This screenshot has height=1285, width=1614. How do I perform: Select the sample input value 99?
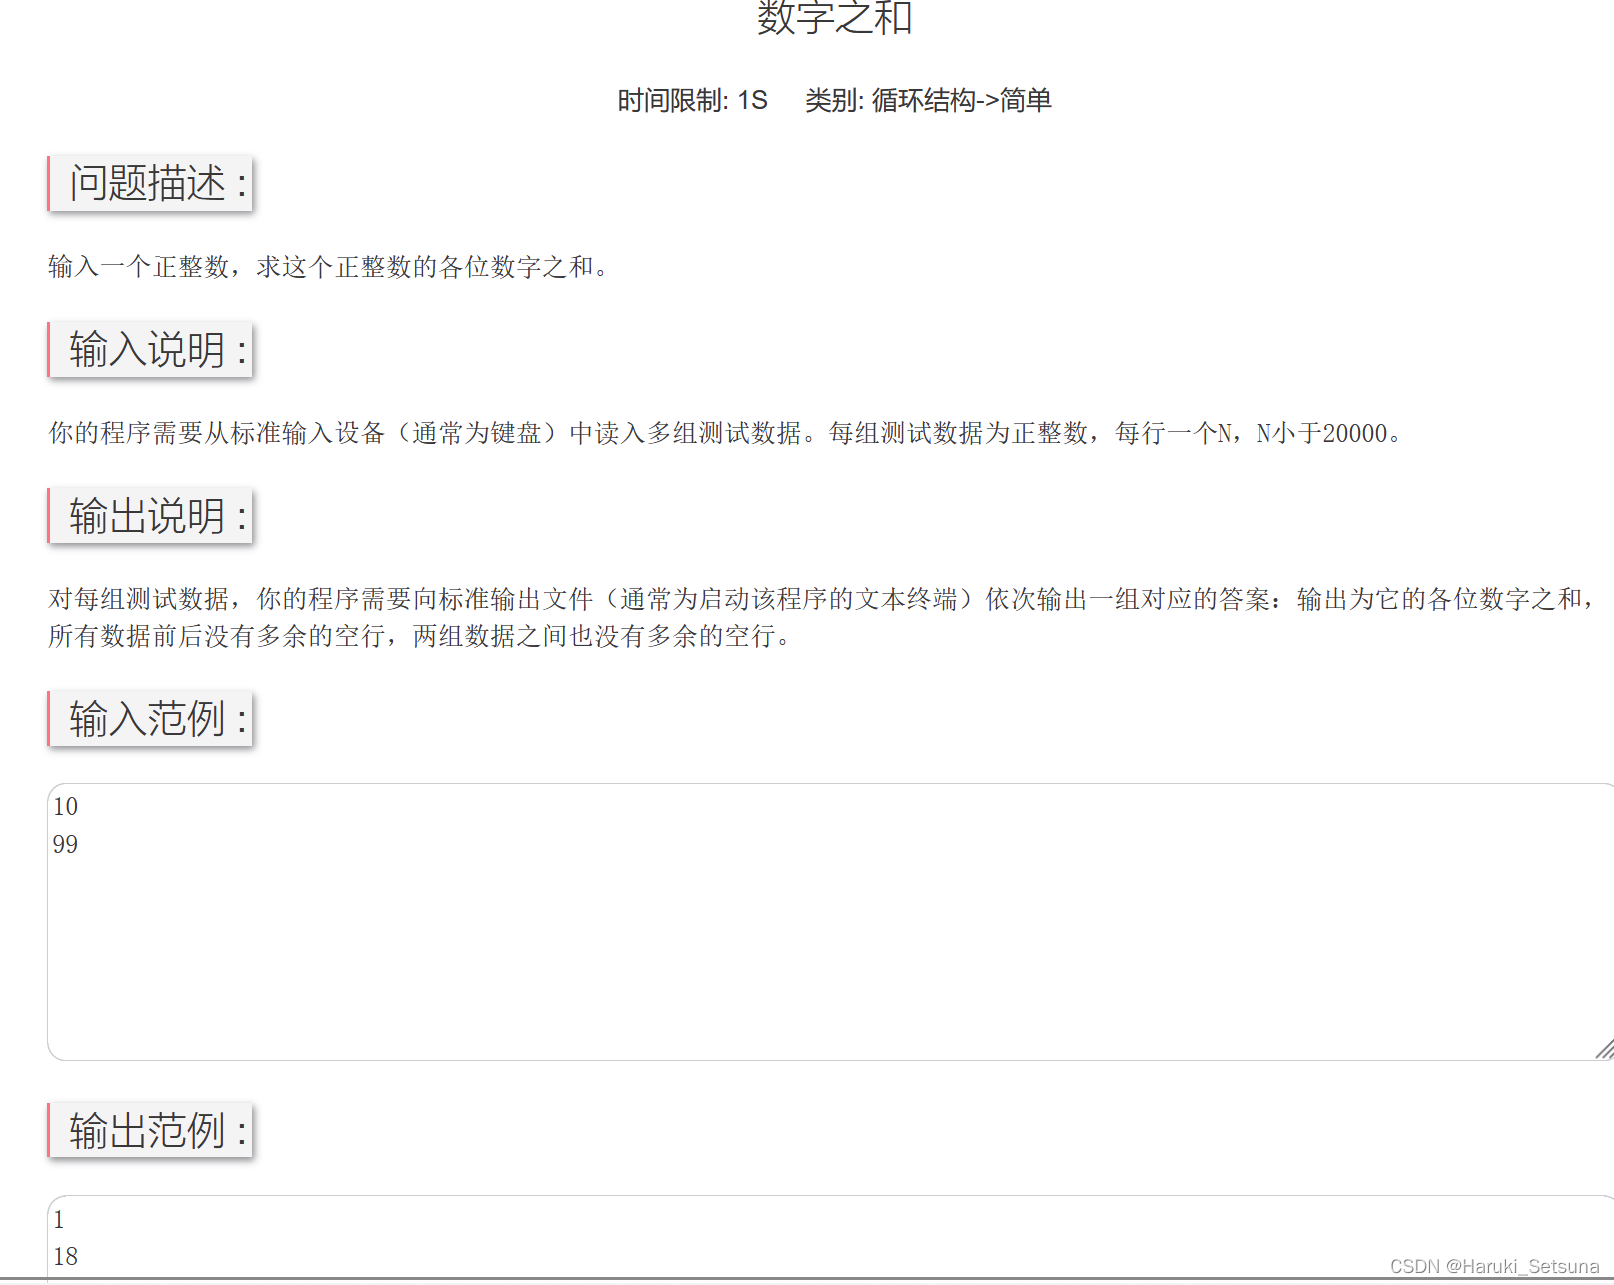[x=64, y=844]
